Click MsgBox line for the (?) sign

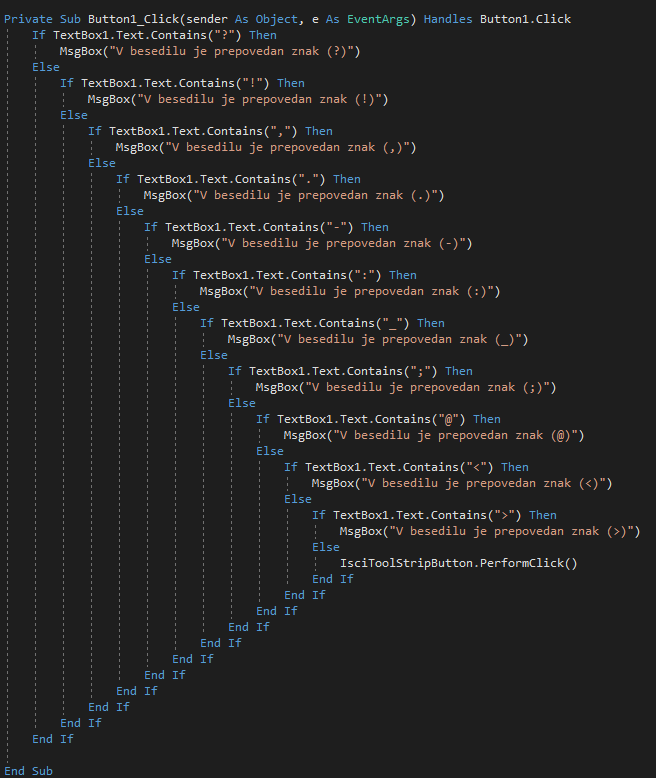[209, 51]
